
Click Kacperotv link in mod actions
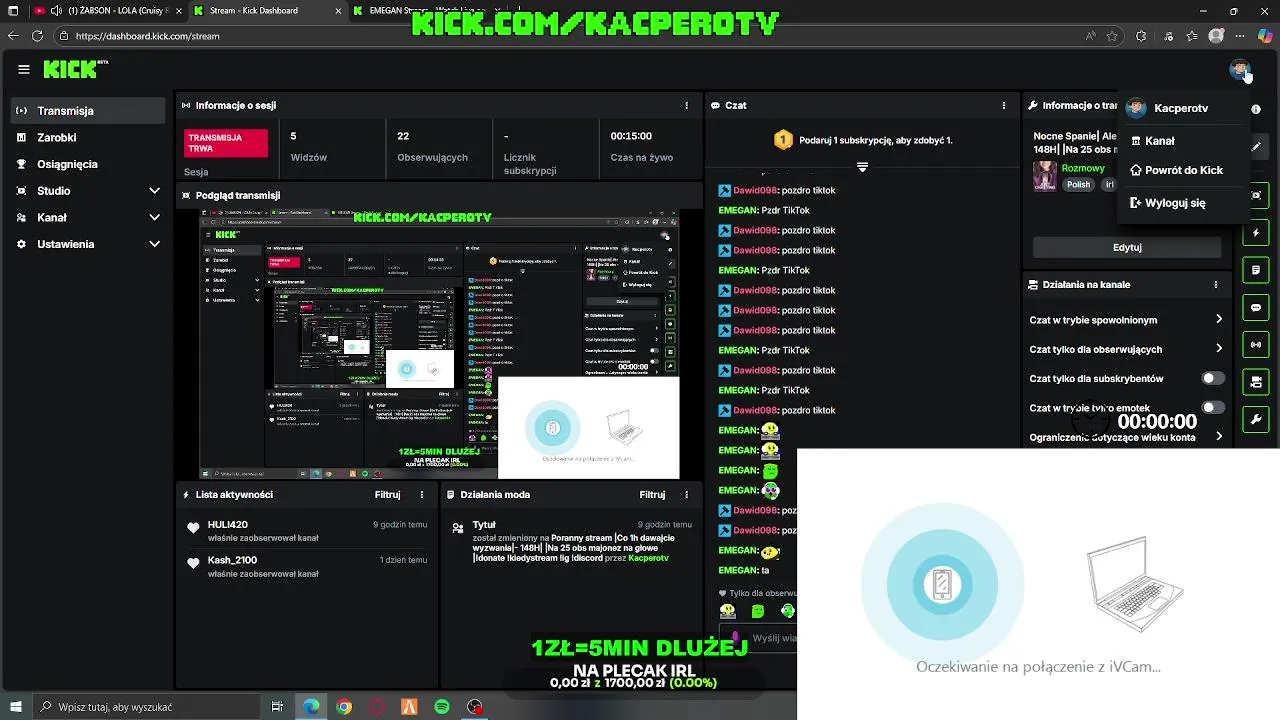coord(648,558)
